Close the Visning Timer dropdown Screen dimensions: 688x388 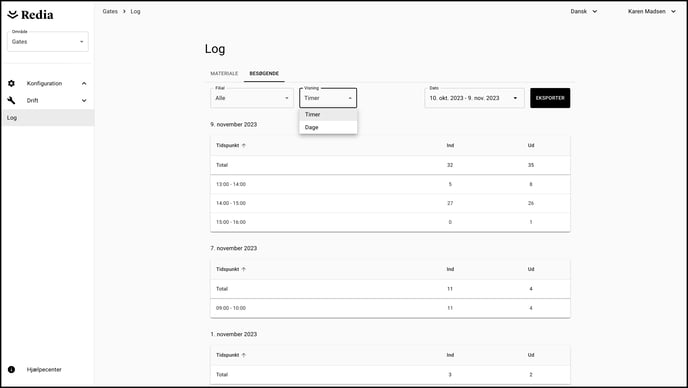(x=328, y=98)
